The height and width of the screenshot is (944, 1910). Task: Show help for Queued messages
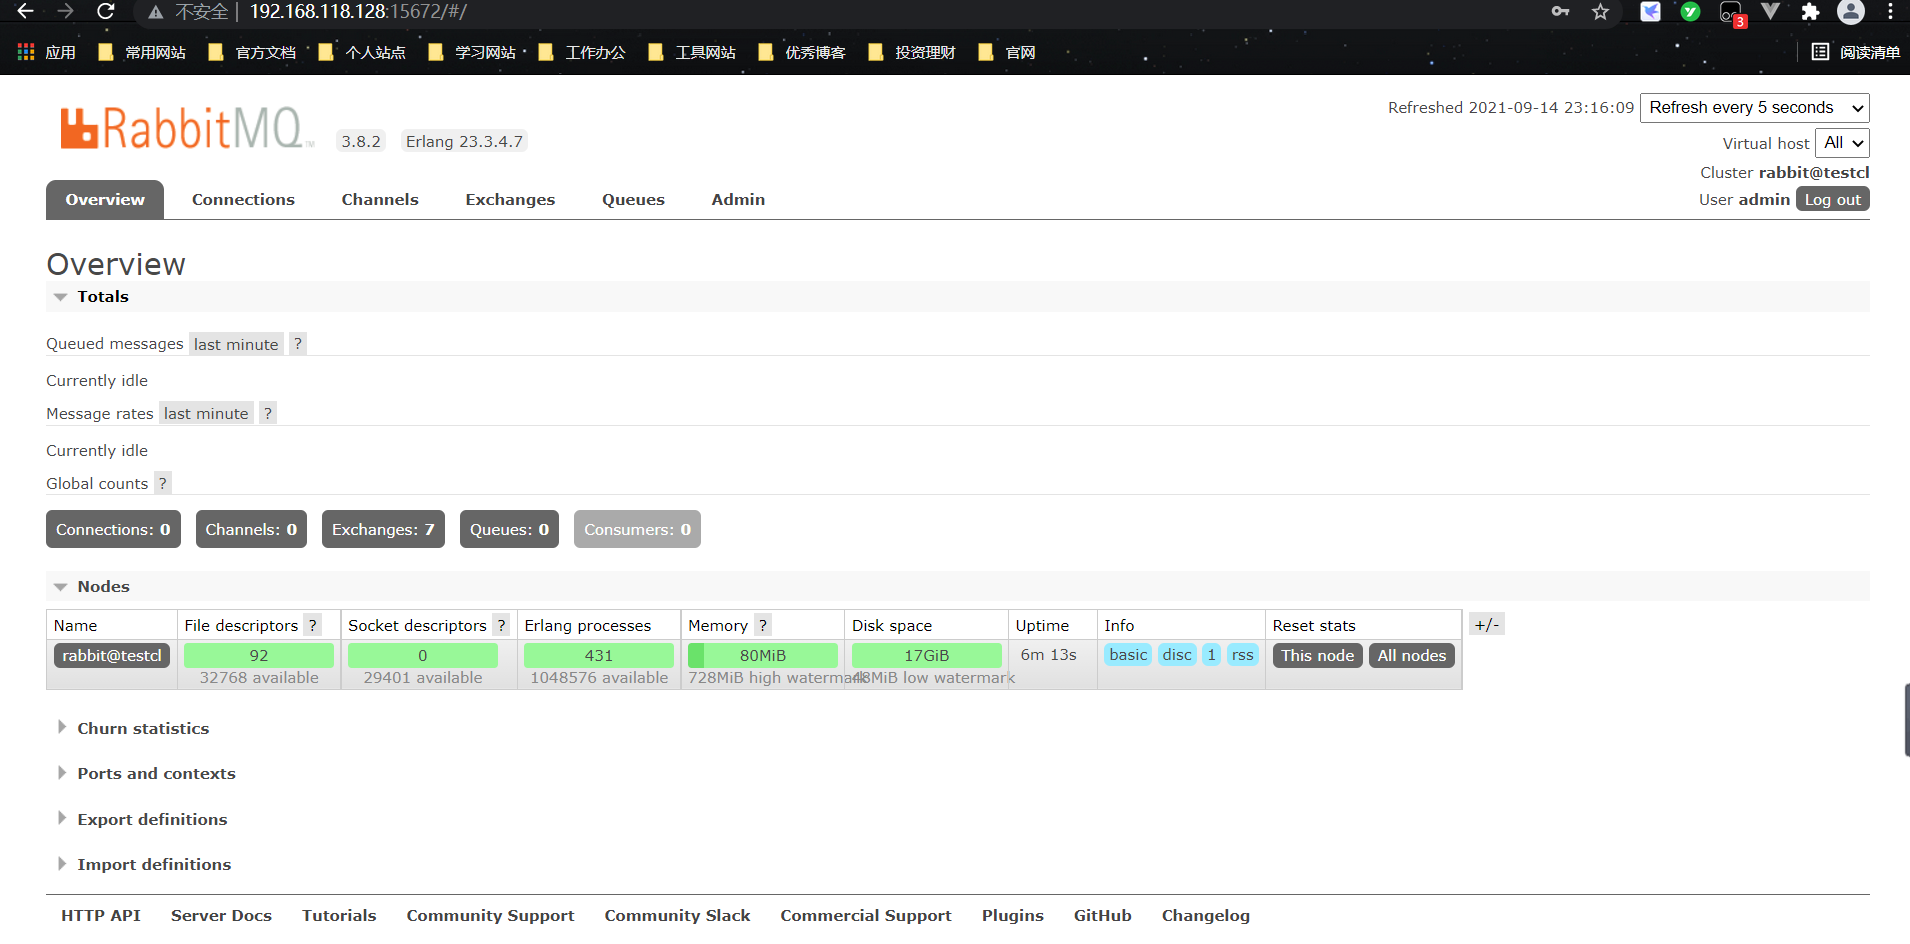[x=298, y=344]
